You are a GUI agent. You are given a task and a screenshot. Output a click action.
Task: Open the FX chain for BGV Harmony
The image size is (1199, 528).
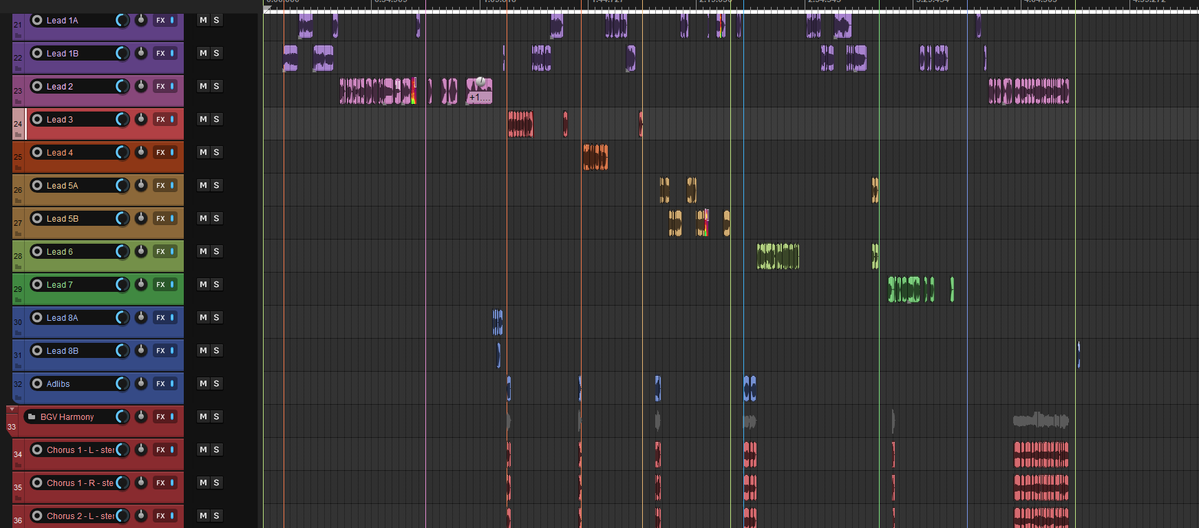point(161,417)
